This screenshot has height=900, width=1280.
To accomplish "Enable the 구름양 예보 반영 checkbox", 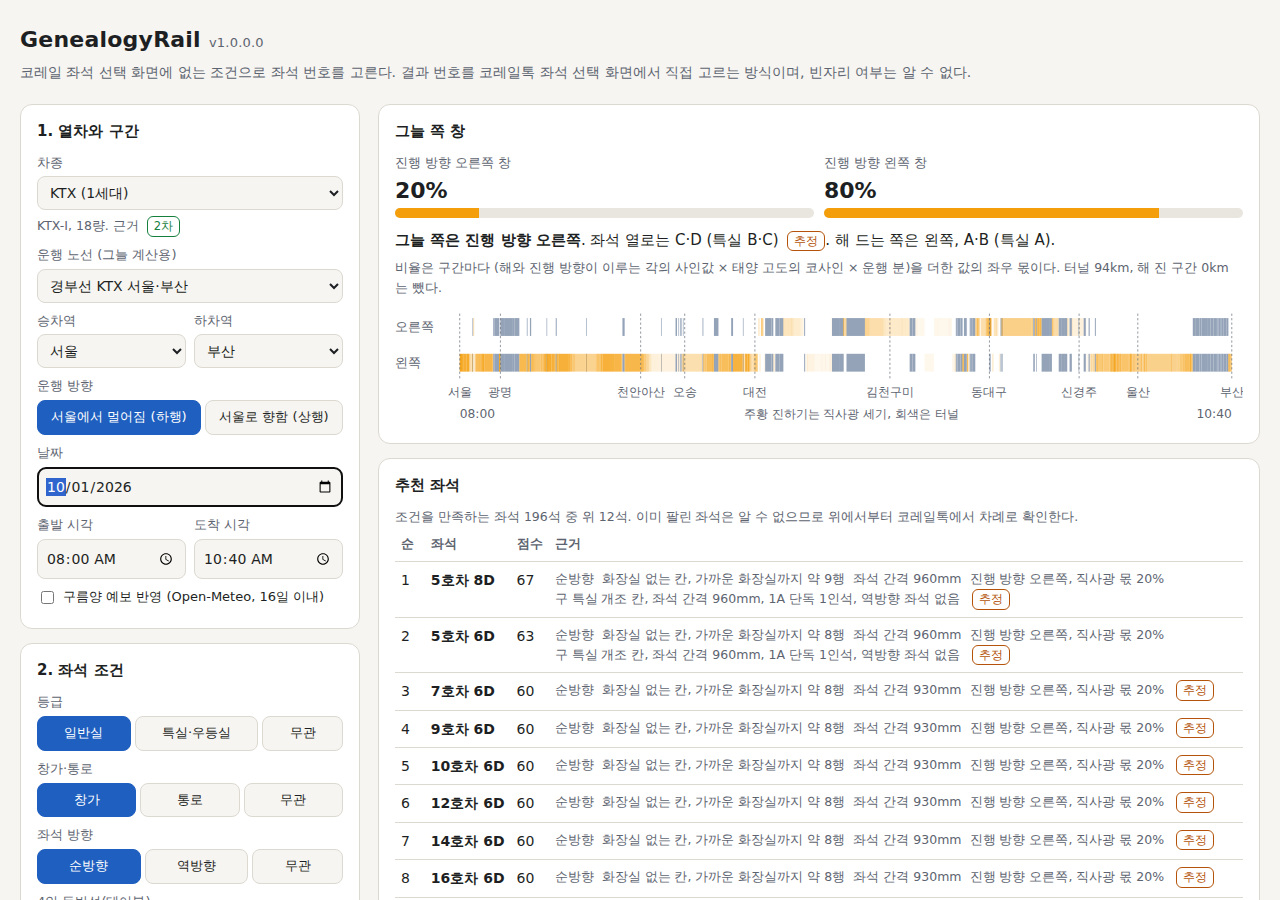I will 47,597.
